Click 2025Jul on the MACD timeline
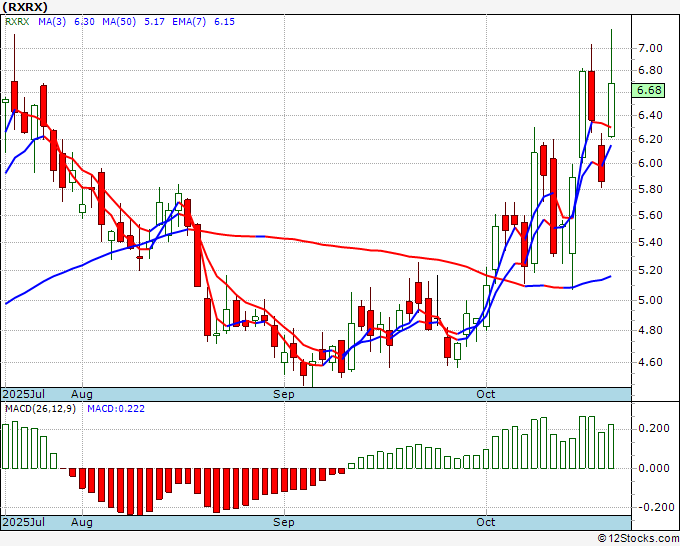Screen dimensions: 680x546 [24, 522]
